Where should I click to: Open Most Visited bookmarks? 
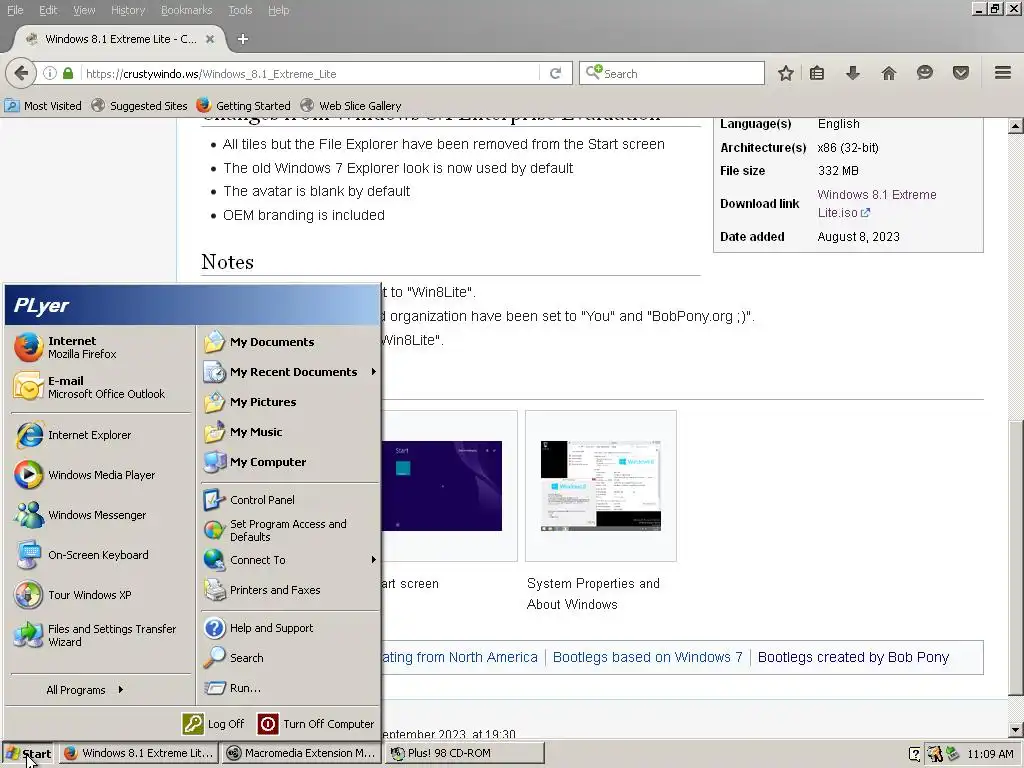pyautogui.click(x=43, y=106)
